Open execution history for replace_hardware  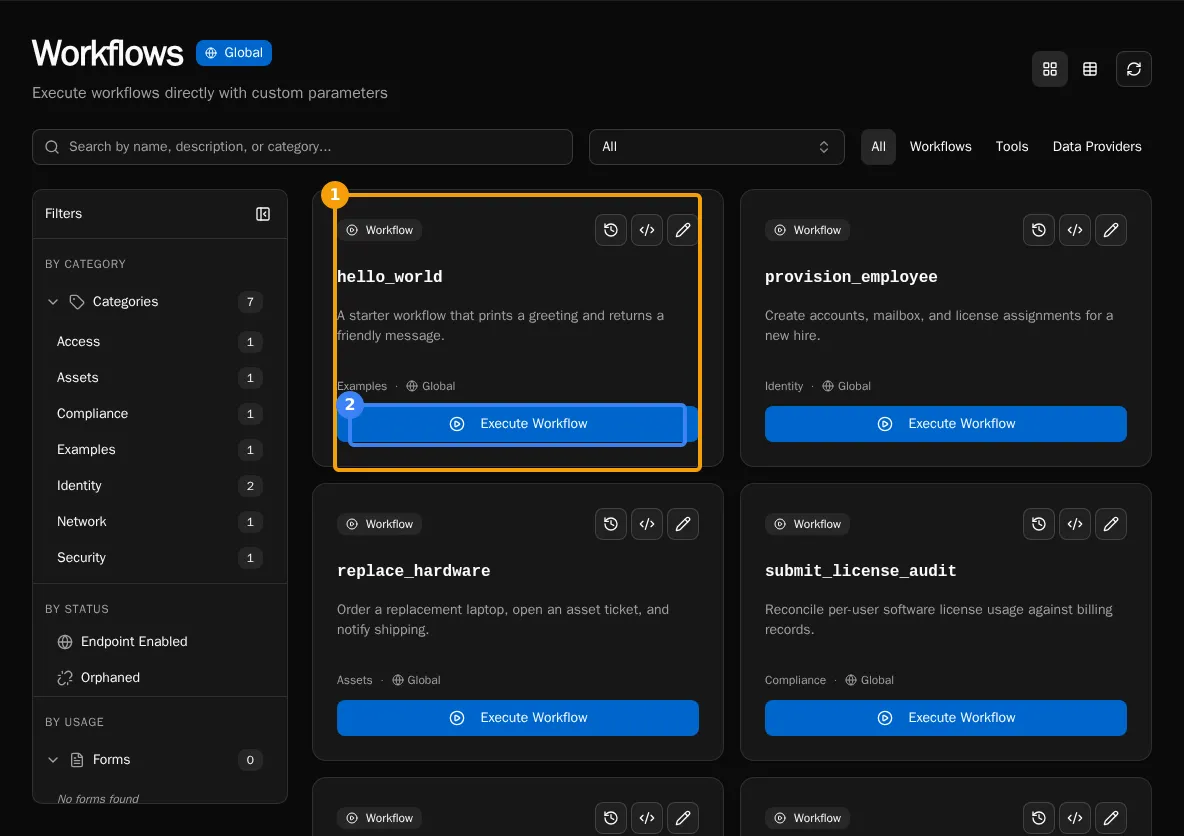tap(611, 524)
